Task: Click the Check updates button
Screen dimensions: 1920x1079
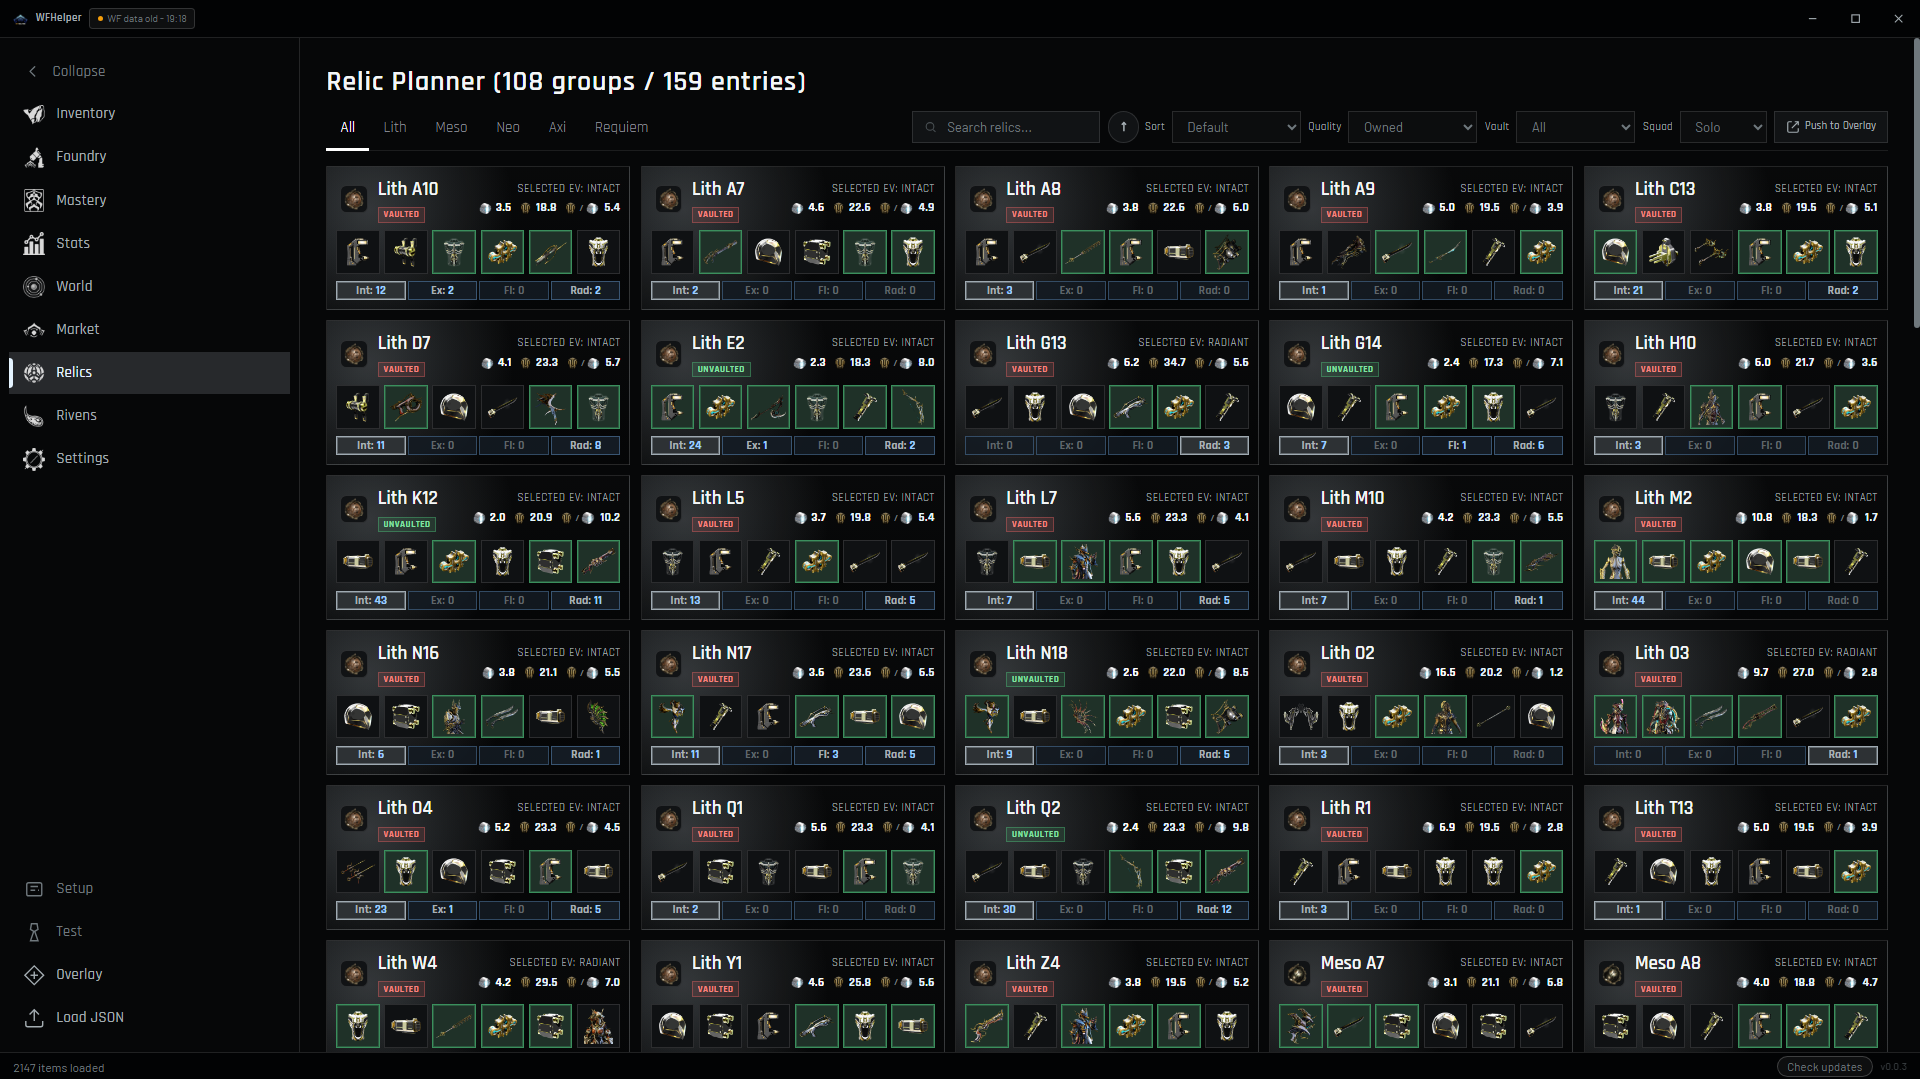Action: (1824, 1067)
